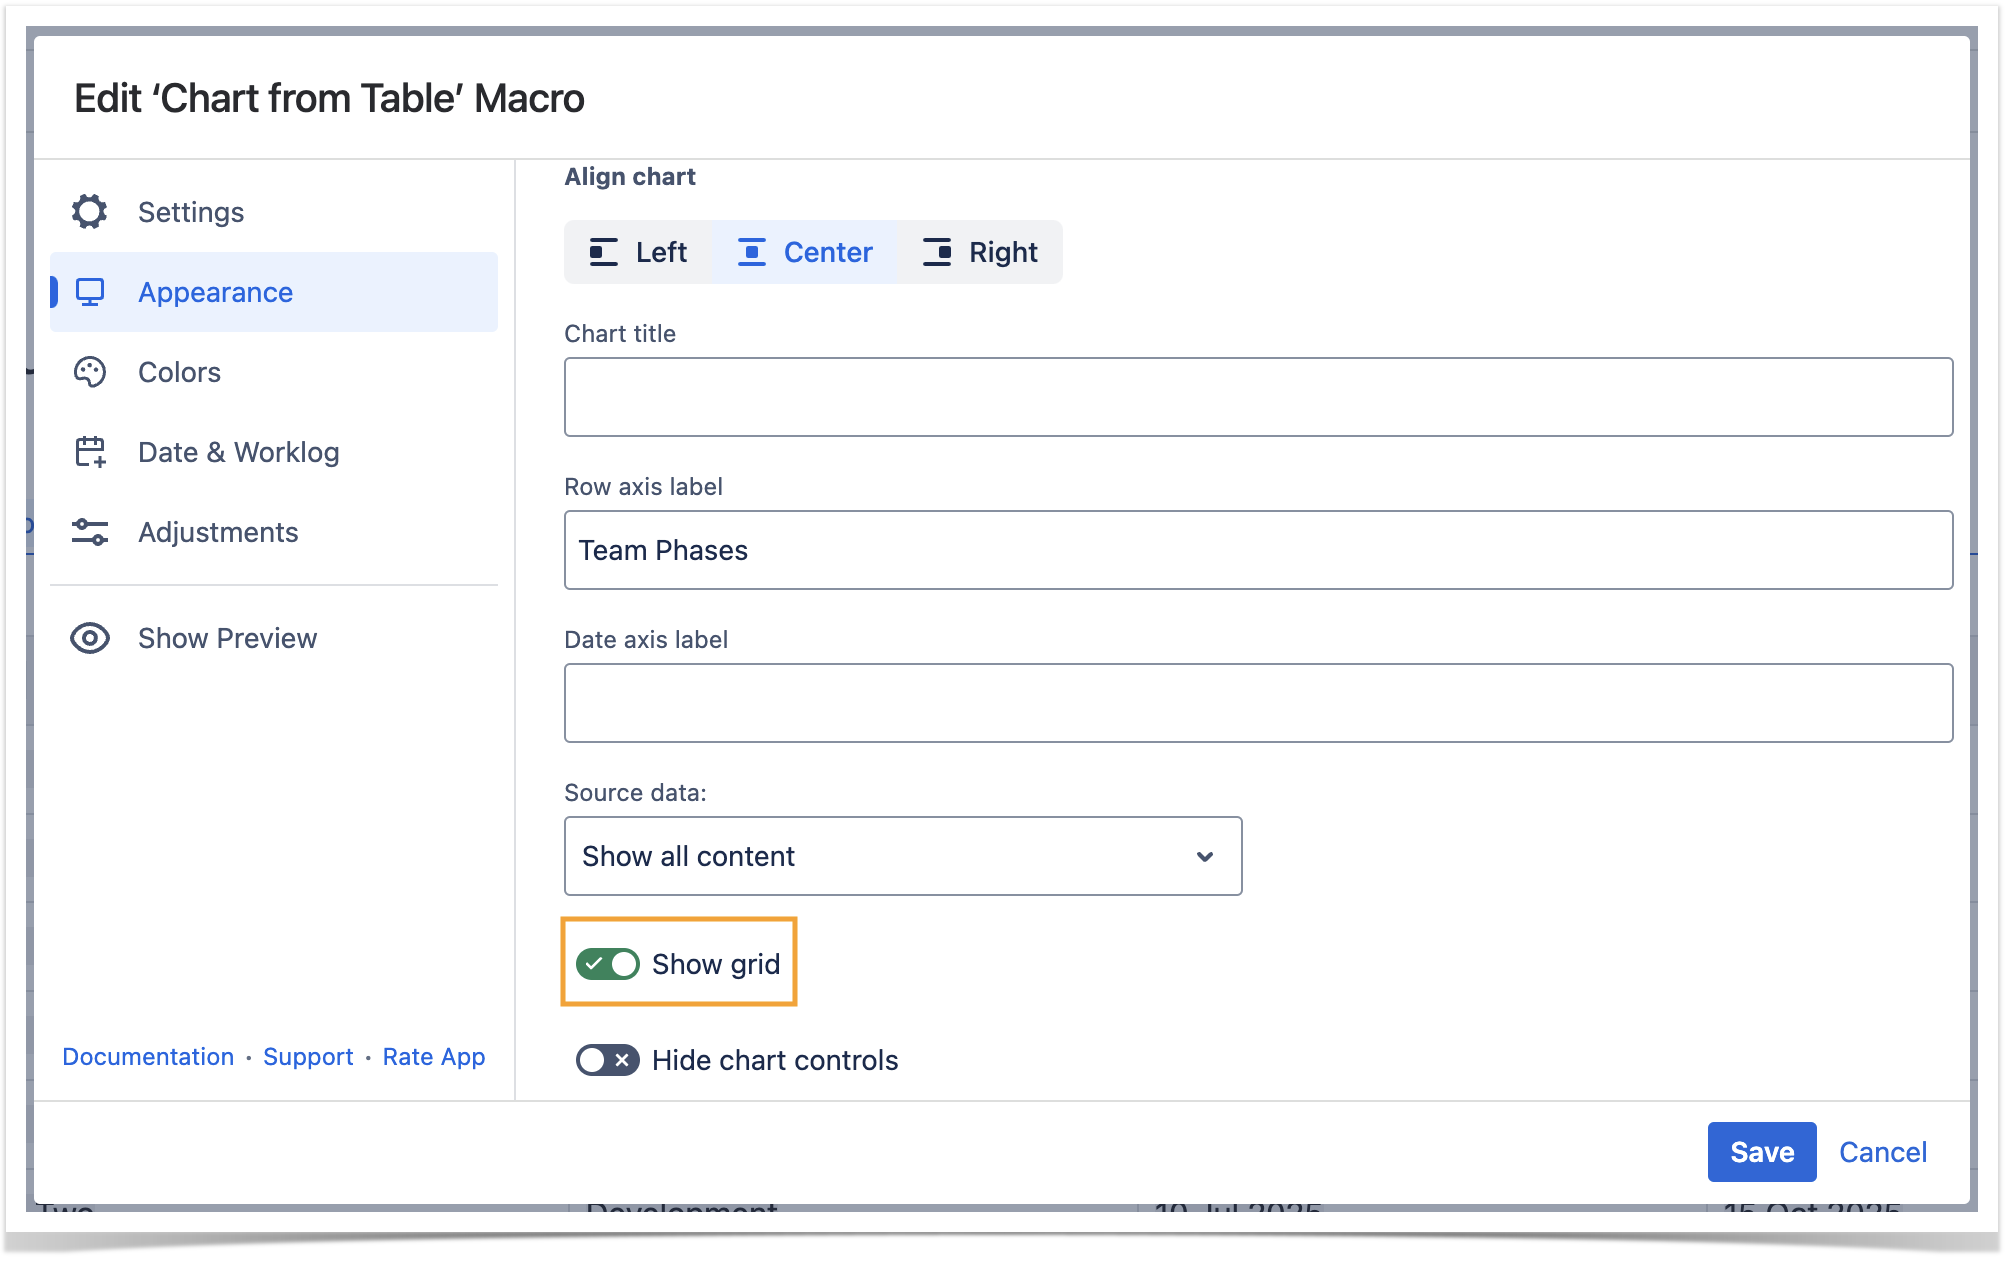2012x1261 pixels.
Task: Select Center chart alignment
Action: coord(806,252)
